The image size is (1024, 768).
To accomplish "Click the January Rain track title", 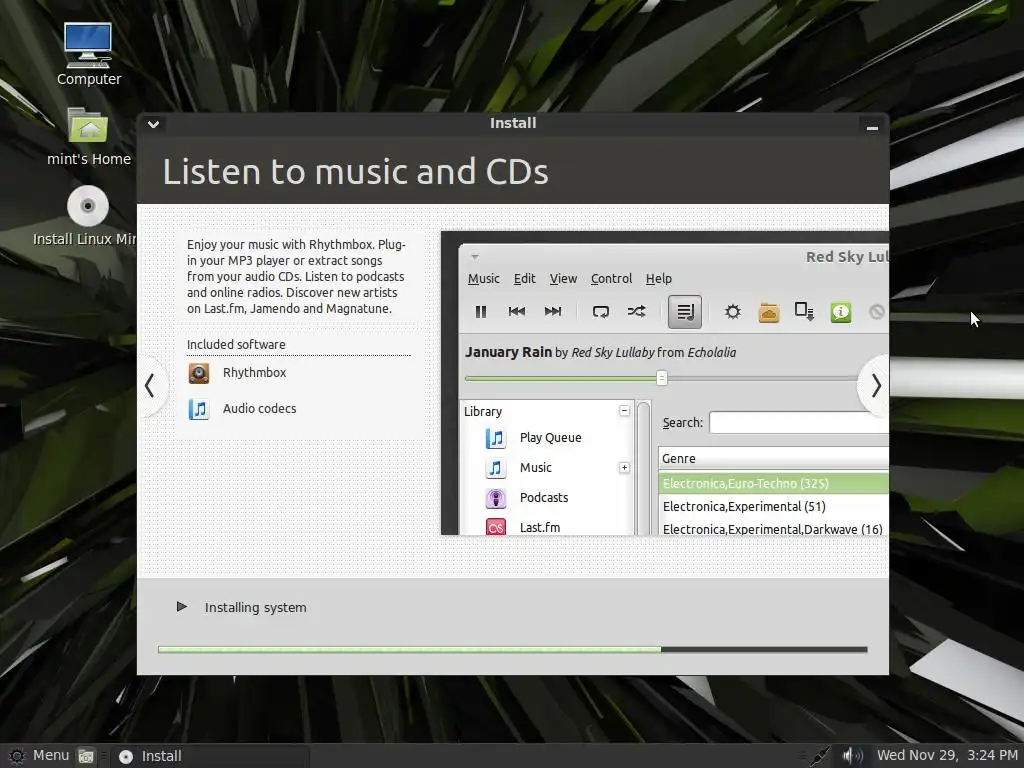I will point(508,352).
